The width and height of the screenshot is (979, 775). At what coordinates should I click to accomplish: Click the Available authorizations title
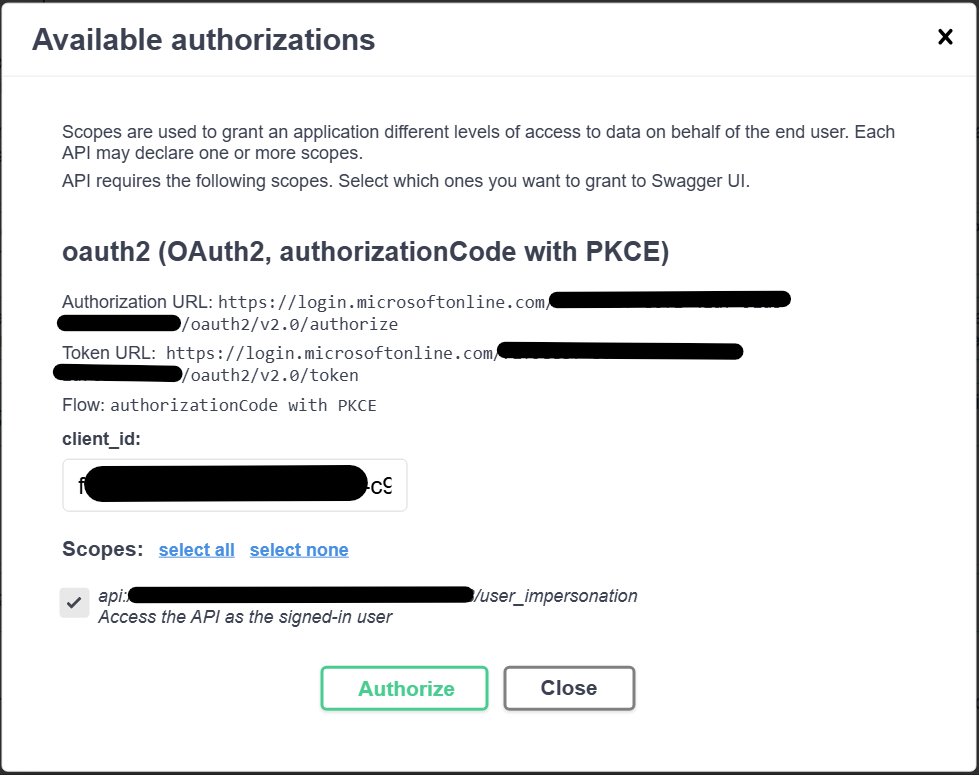coord(204,39)
